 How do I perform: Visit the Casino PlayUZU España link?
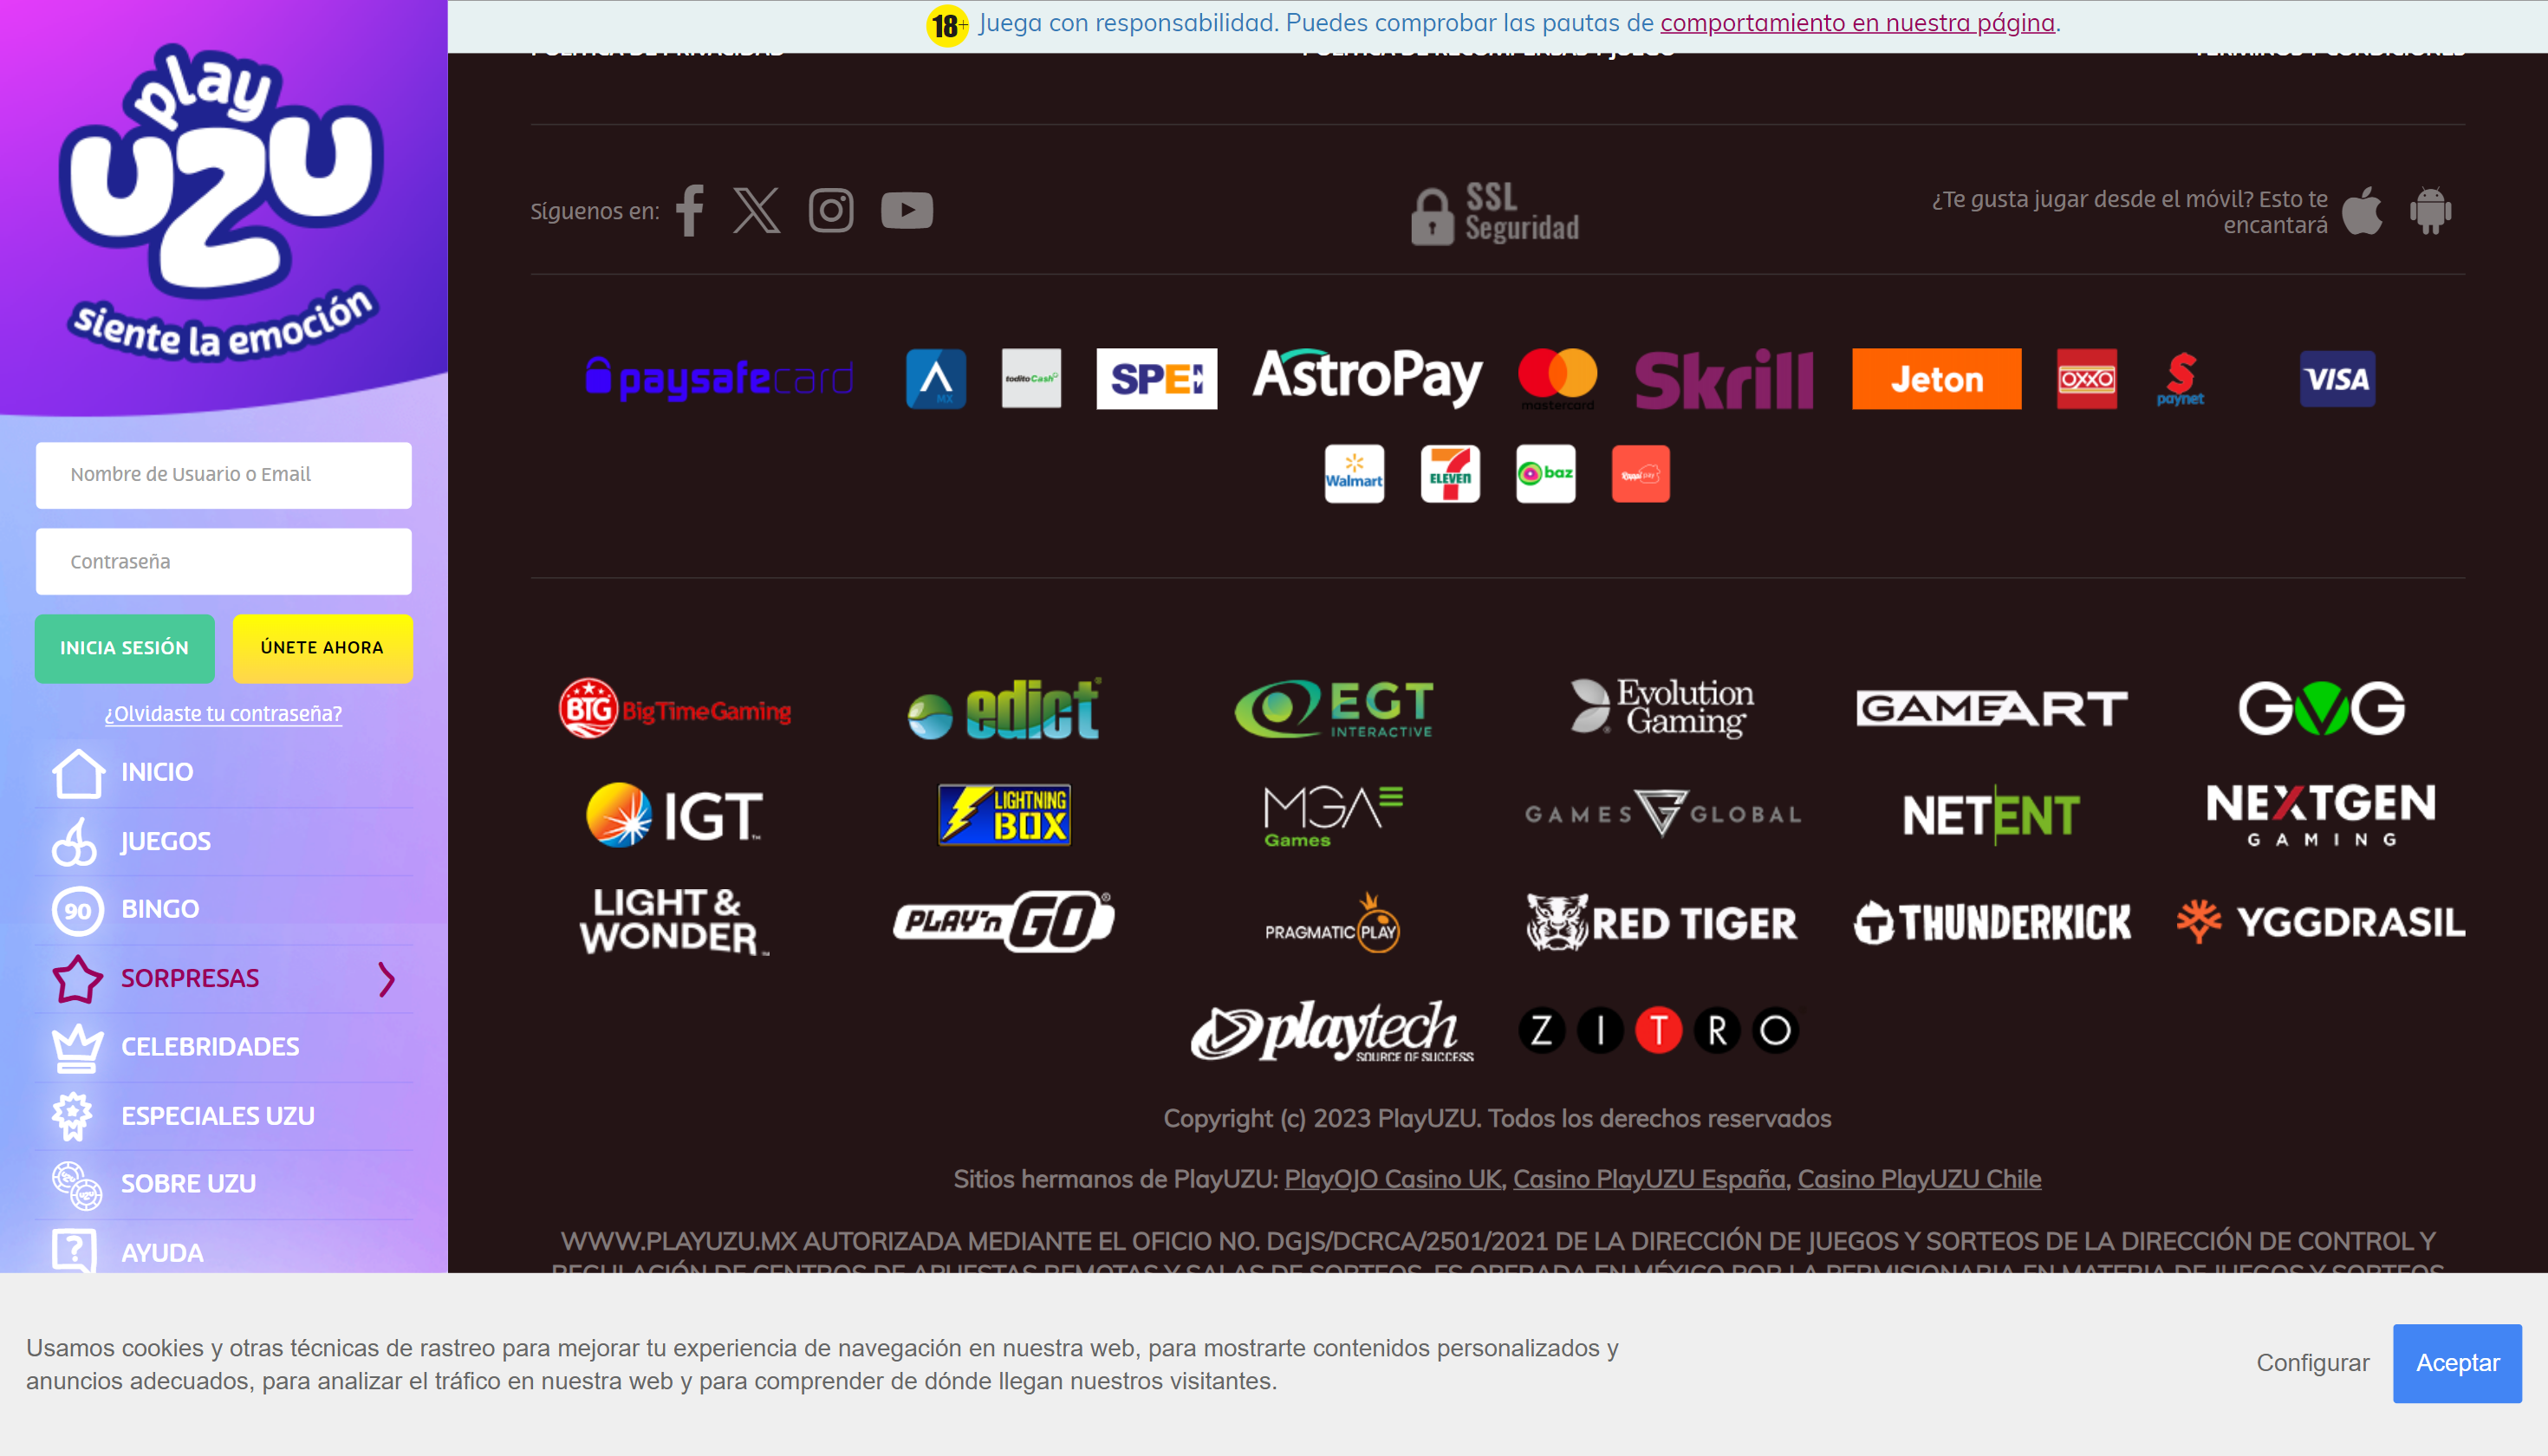point(1650,1179)
